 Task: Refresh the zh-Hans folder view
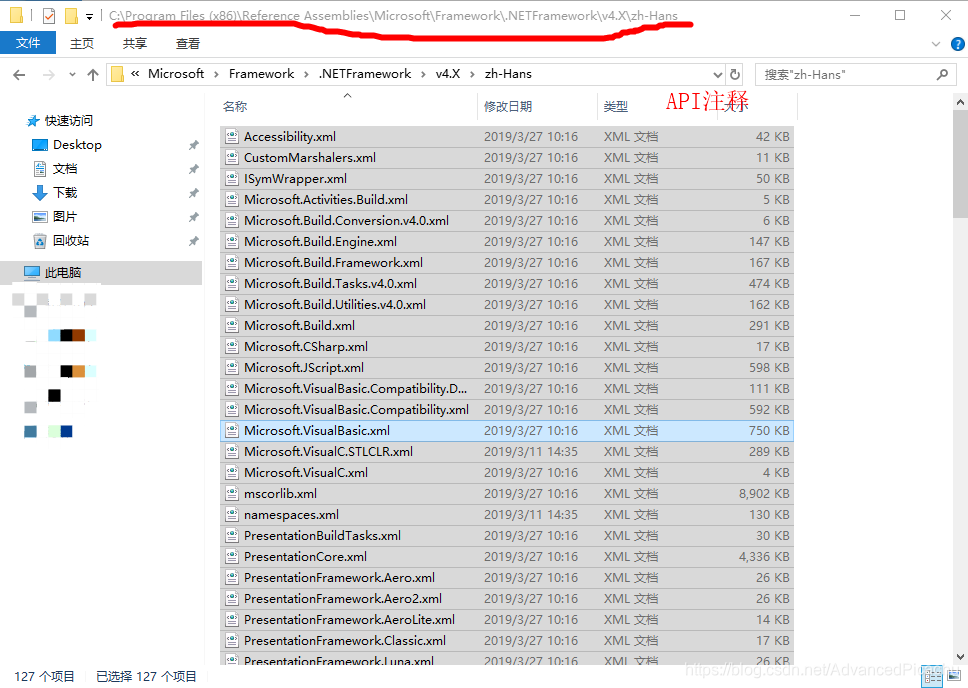pos(735,74)
